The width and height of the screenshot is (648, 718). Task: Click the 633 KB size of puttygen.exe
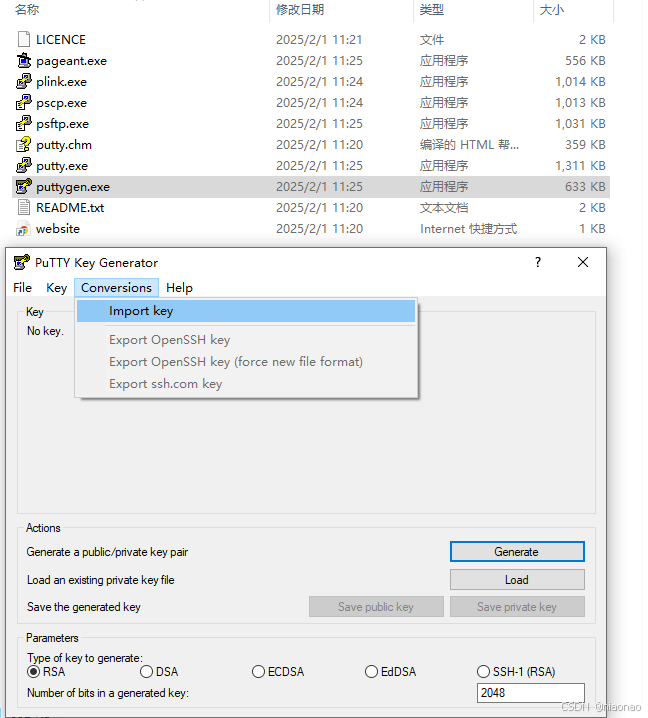585,187
